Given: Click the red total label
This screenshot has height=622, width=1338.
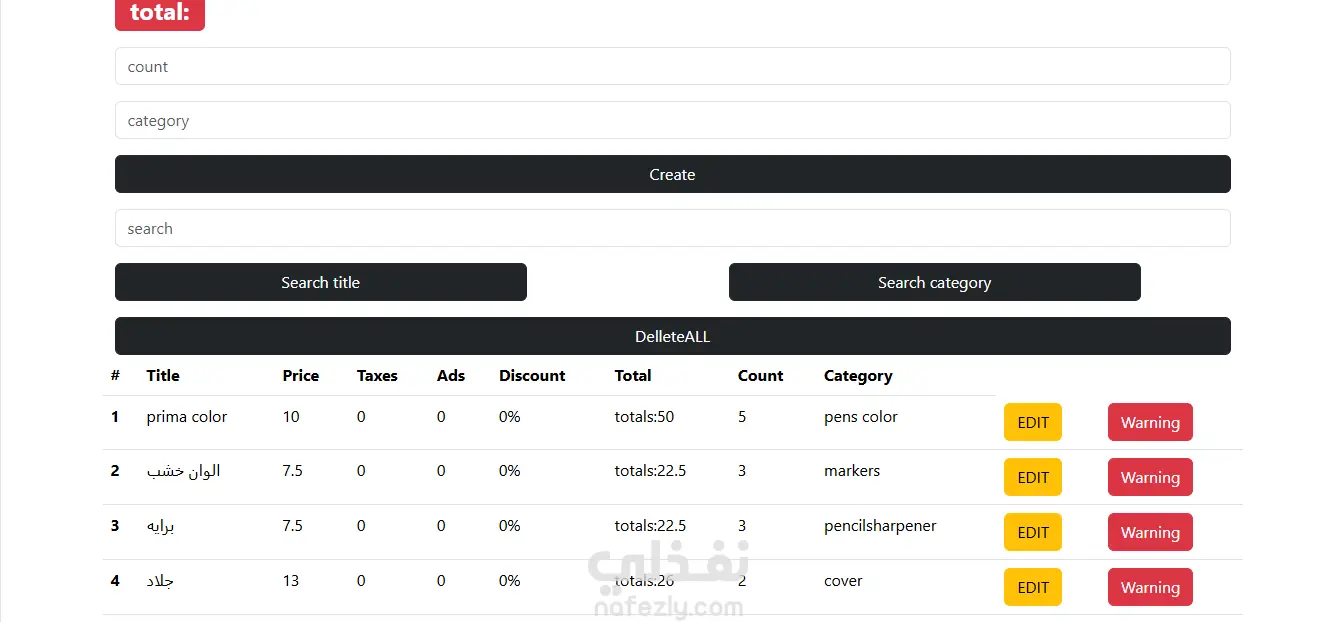Looking at the screenshot, I should coord(160,14).
